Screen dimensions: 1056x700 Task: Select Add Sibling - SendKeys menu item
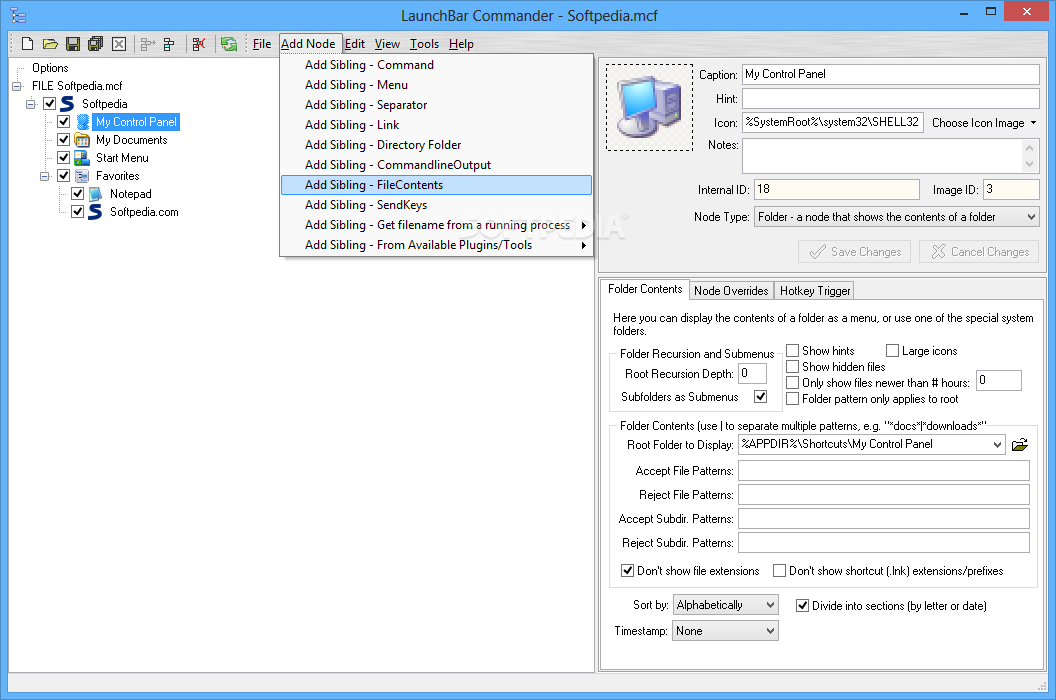point(436,205)
